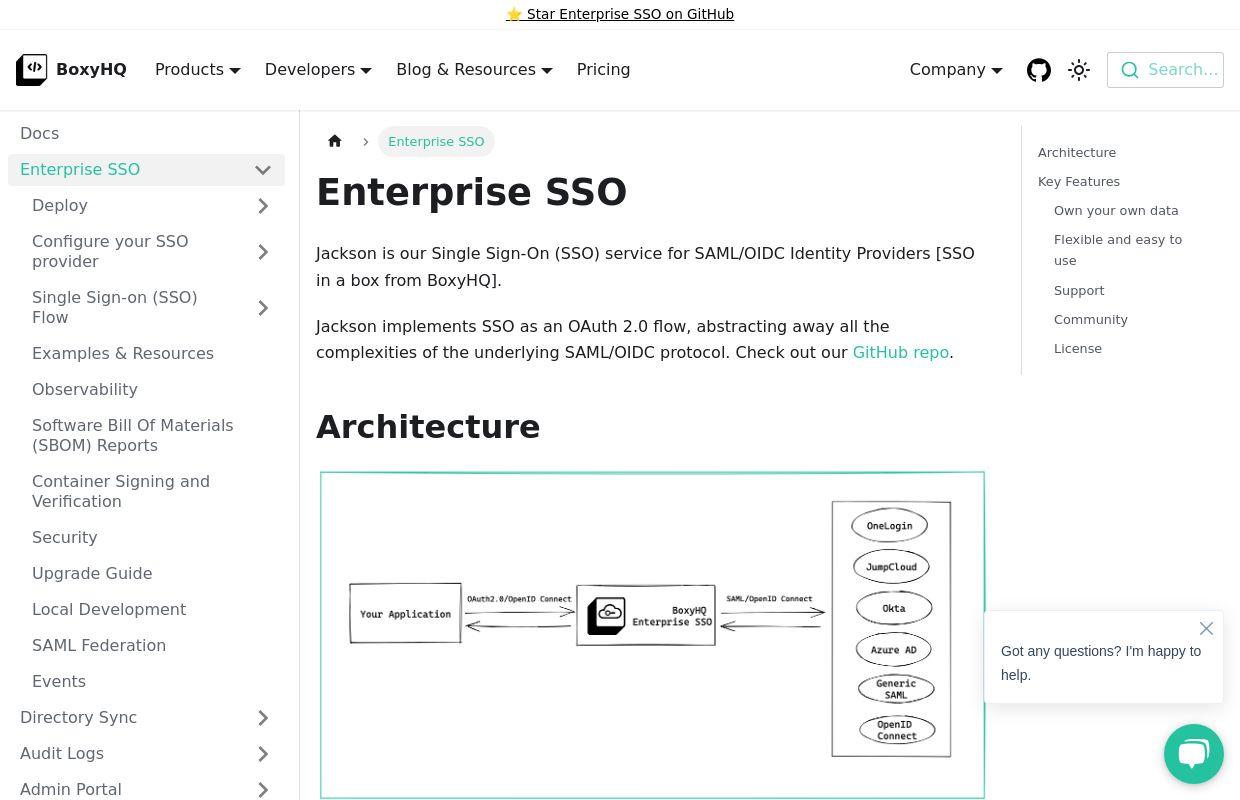This screenshot has width=1240, height=800.
Task: Open the GitHub repository icon in navbar
Action: pyautogui.click(x=1039, y=70)
